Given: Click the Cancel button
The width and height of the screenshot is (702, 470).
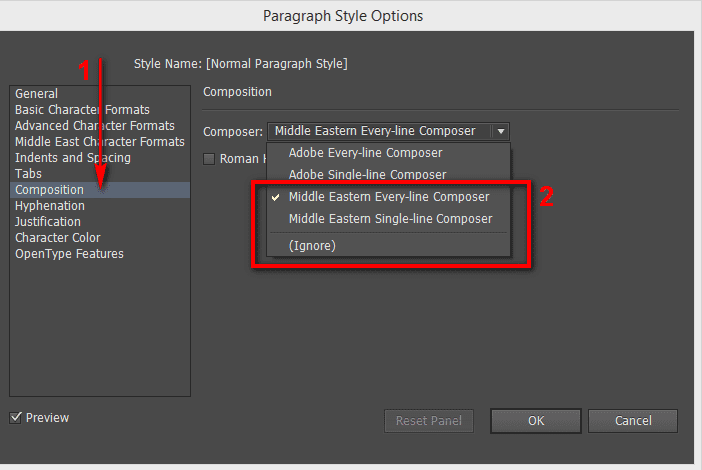Looking at the screenshot, I should click(x=633, y=421).
